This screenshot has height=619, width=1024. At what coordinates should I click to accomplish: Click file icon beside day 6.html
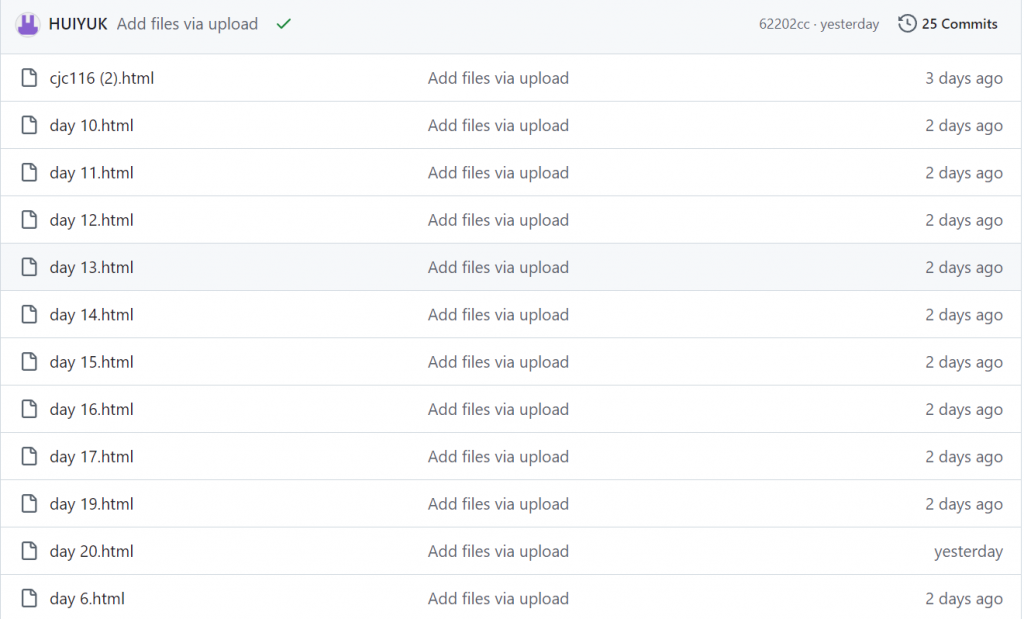point(29,598)
